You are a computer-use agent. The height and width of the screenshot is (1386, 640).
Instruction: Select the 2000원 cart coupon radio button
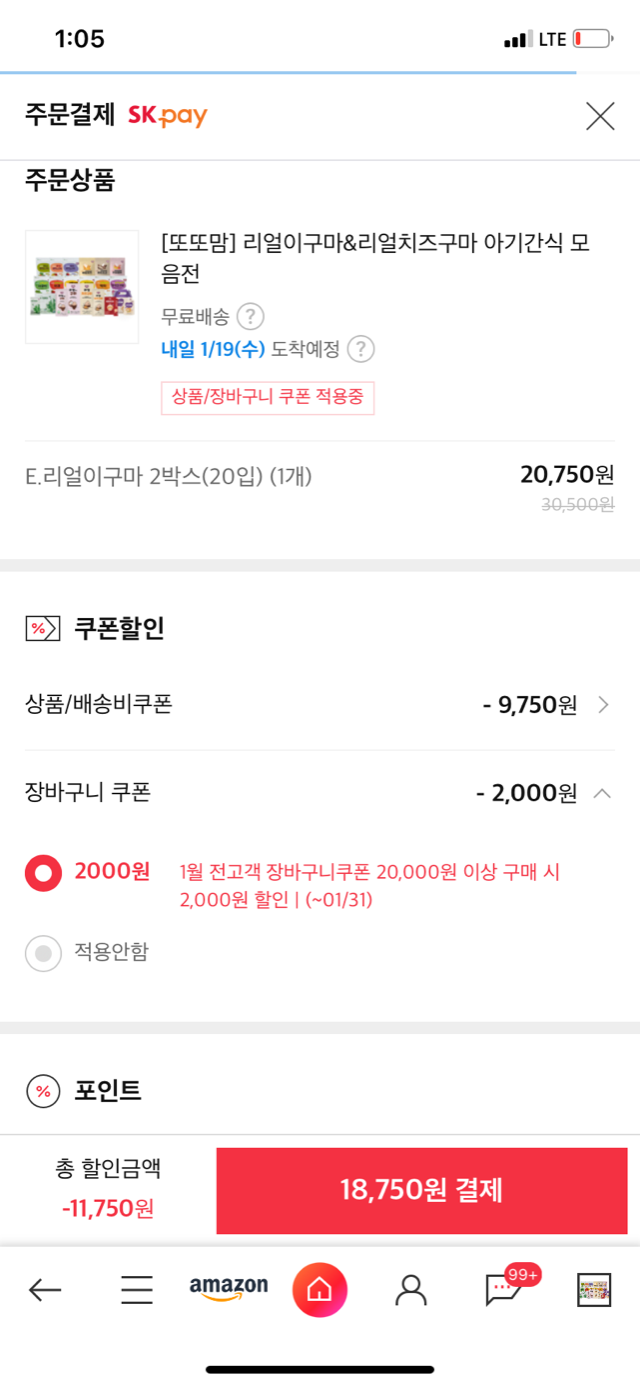(x=43, y=873)
